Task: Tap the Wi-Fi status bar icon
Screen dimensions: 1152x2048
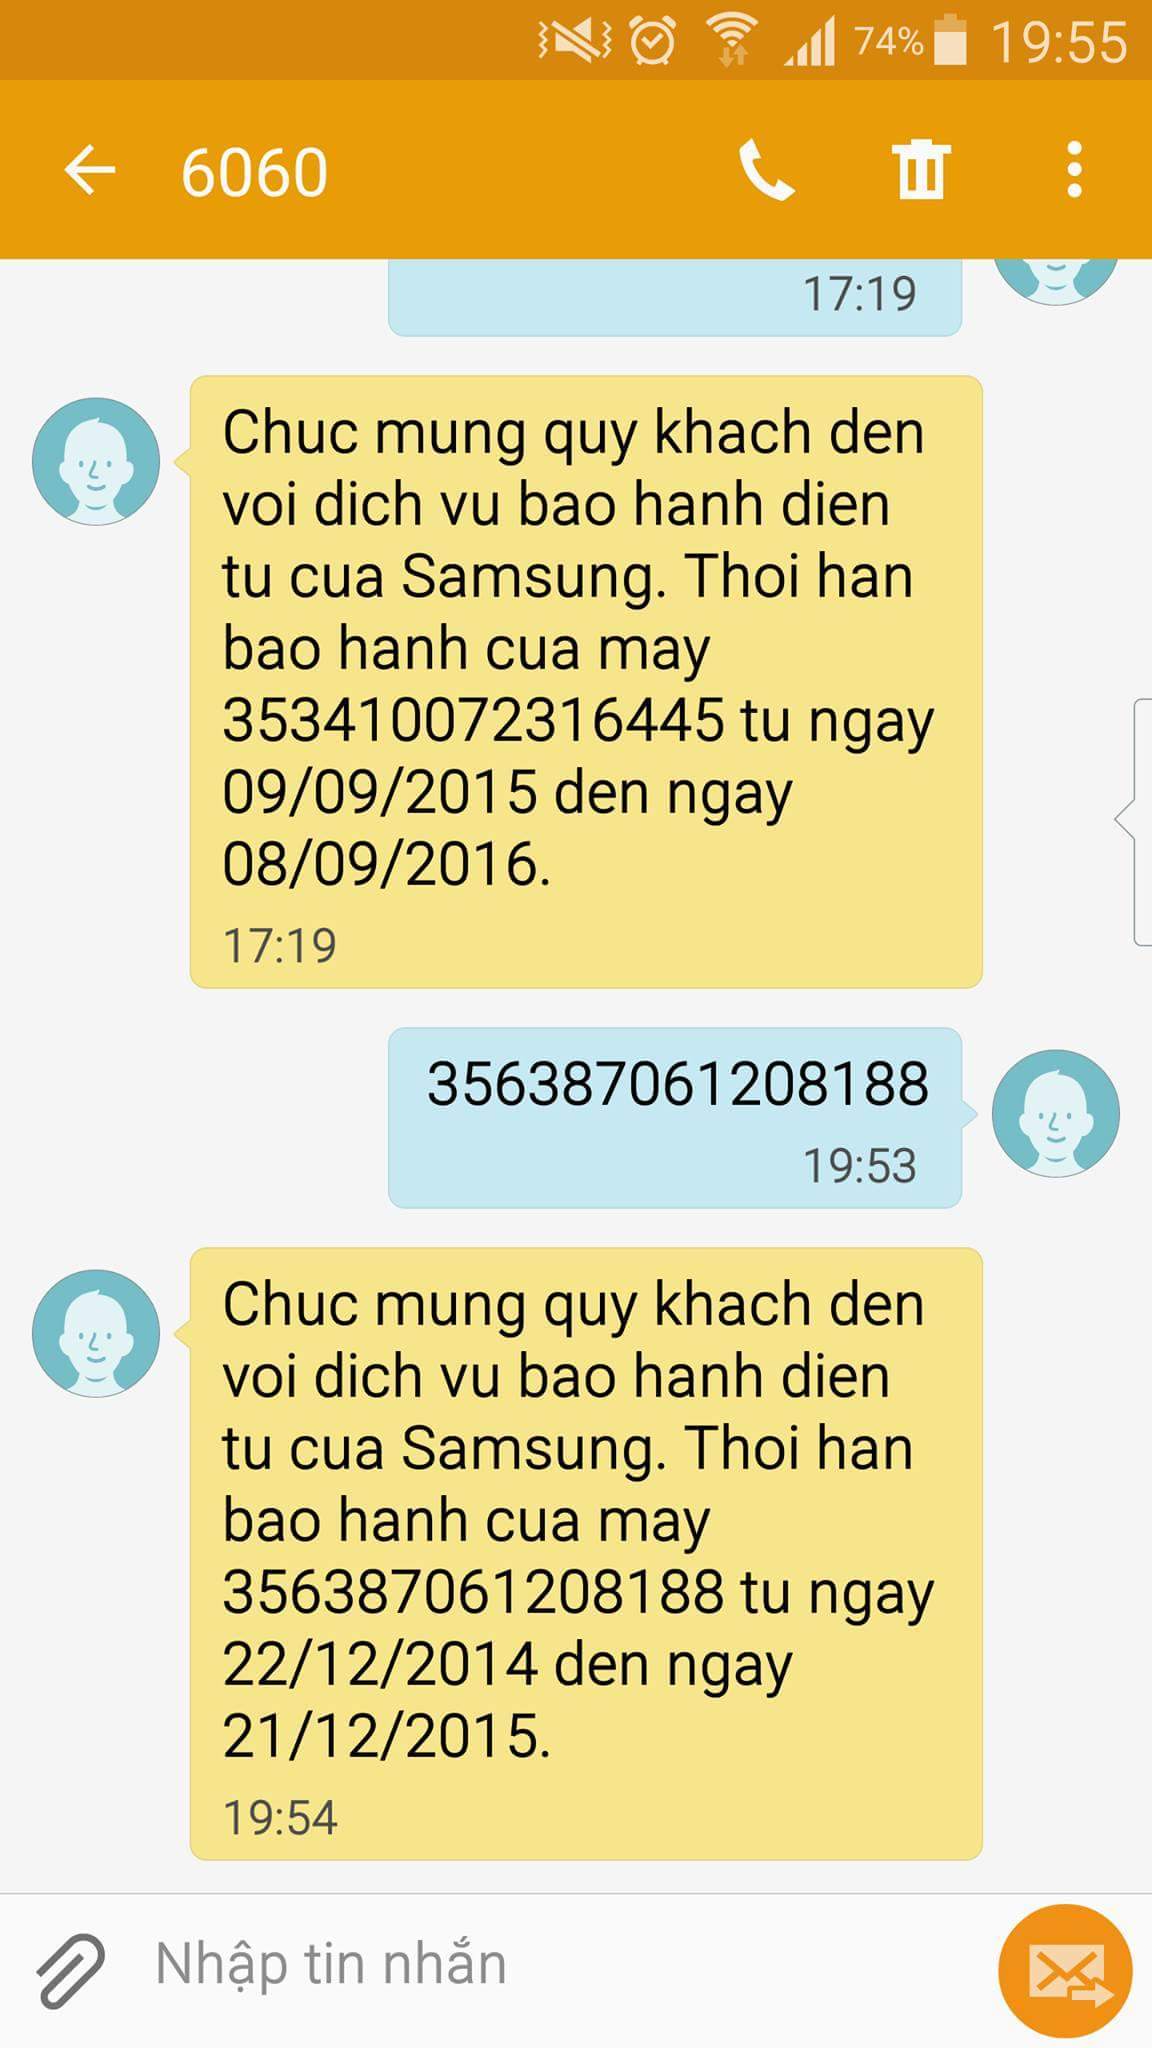Action: coord(731,41)
